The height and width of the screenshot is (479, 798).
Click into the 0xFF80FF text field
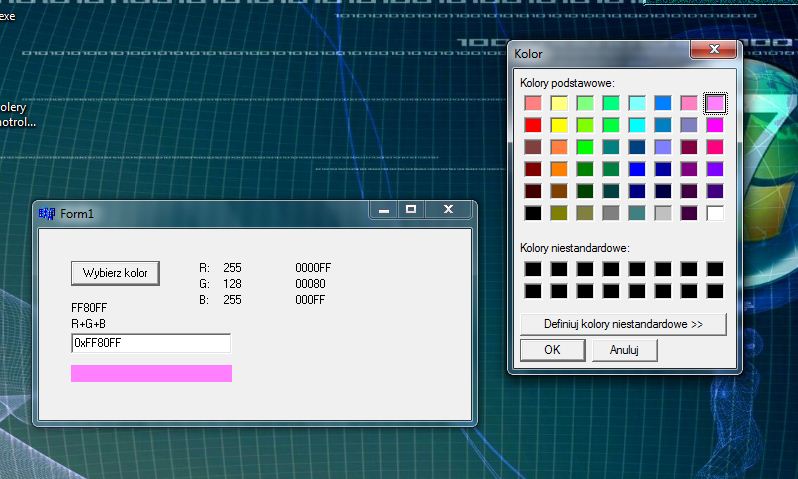click(x=151, y=343)
